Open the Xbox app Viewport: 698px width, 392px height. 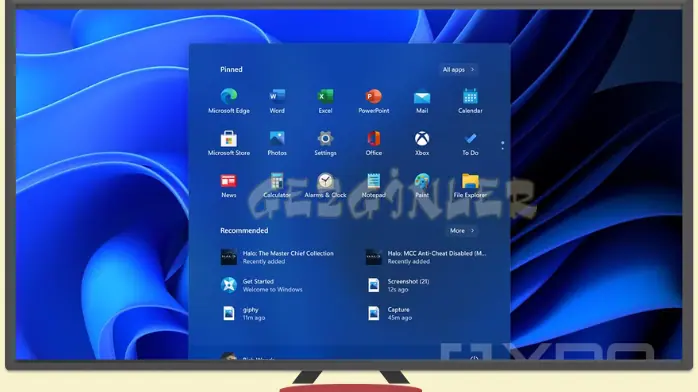tap(422, 143)
